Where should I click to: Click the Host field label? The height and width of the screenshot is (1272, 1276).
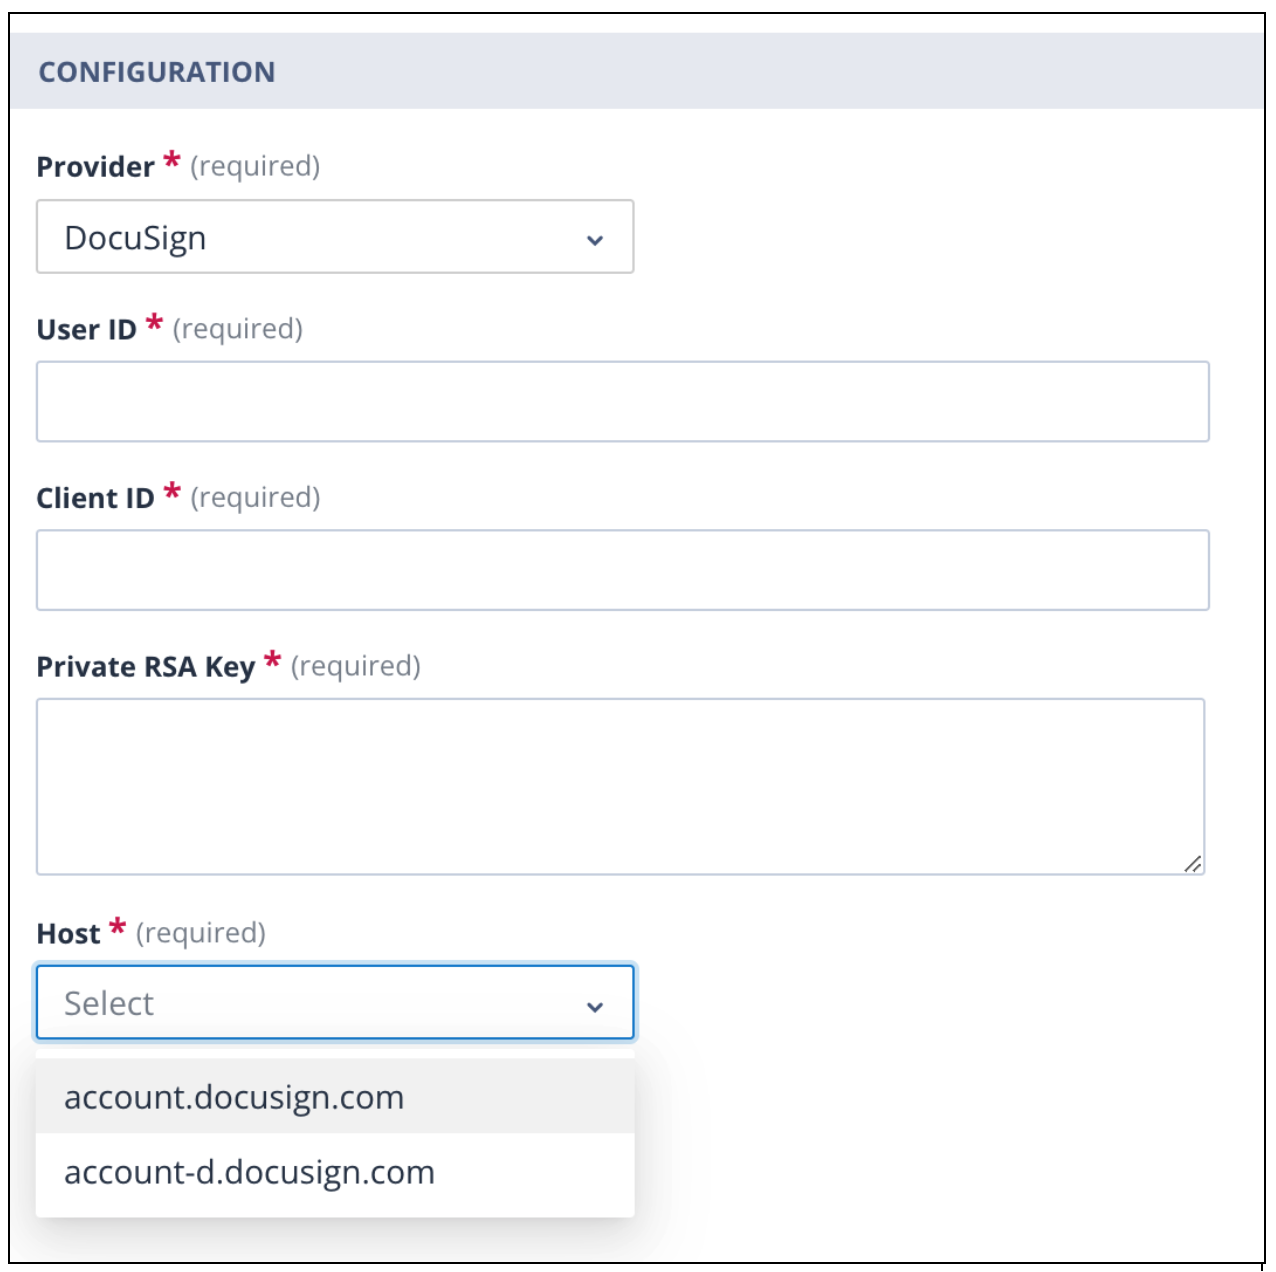69,933
